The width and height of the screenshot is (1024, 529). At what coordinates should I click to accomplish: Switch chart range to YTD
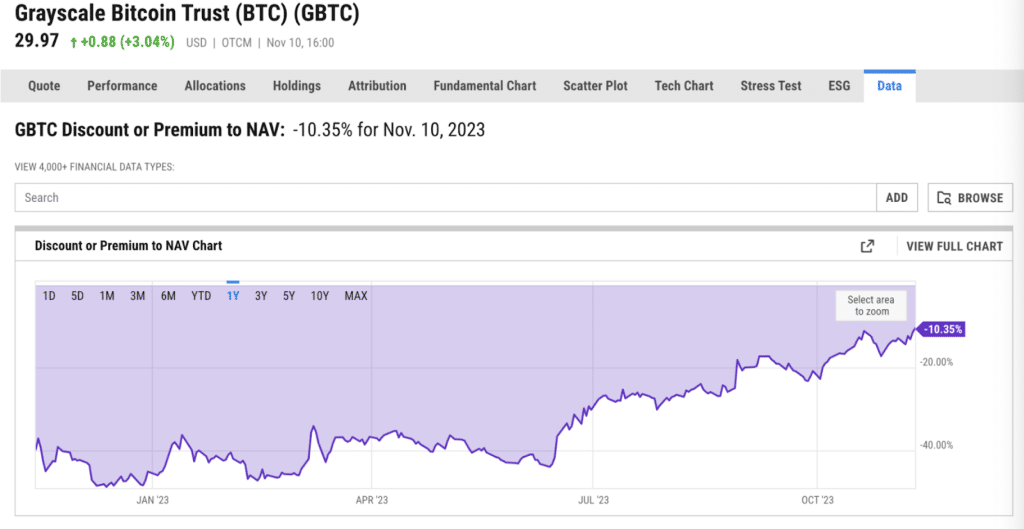201,296
